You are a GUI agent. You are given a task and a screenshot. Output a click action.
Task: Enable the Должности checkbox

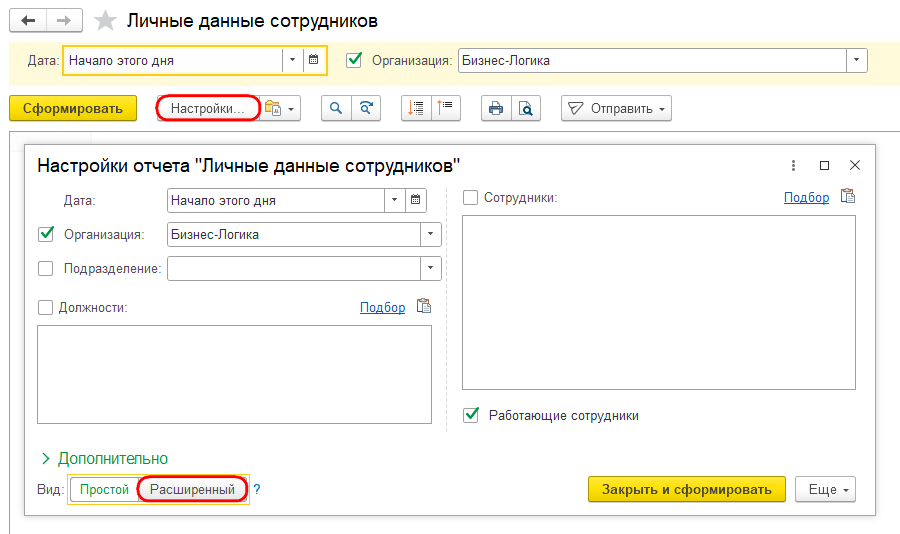(45, 307)
